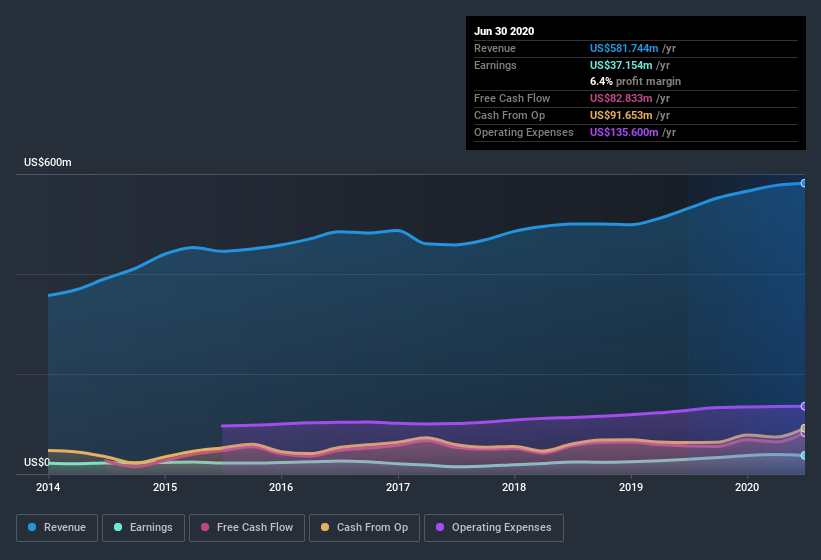Toggle the Cash From Op legend button

point(364,528)
